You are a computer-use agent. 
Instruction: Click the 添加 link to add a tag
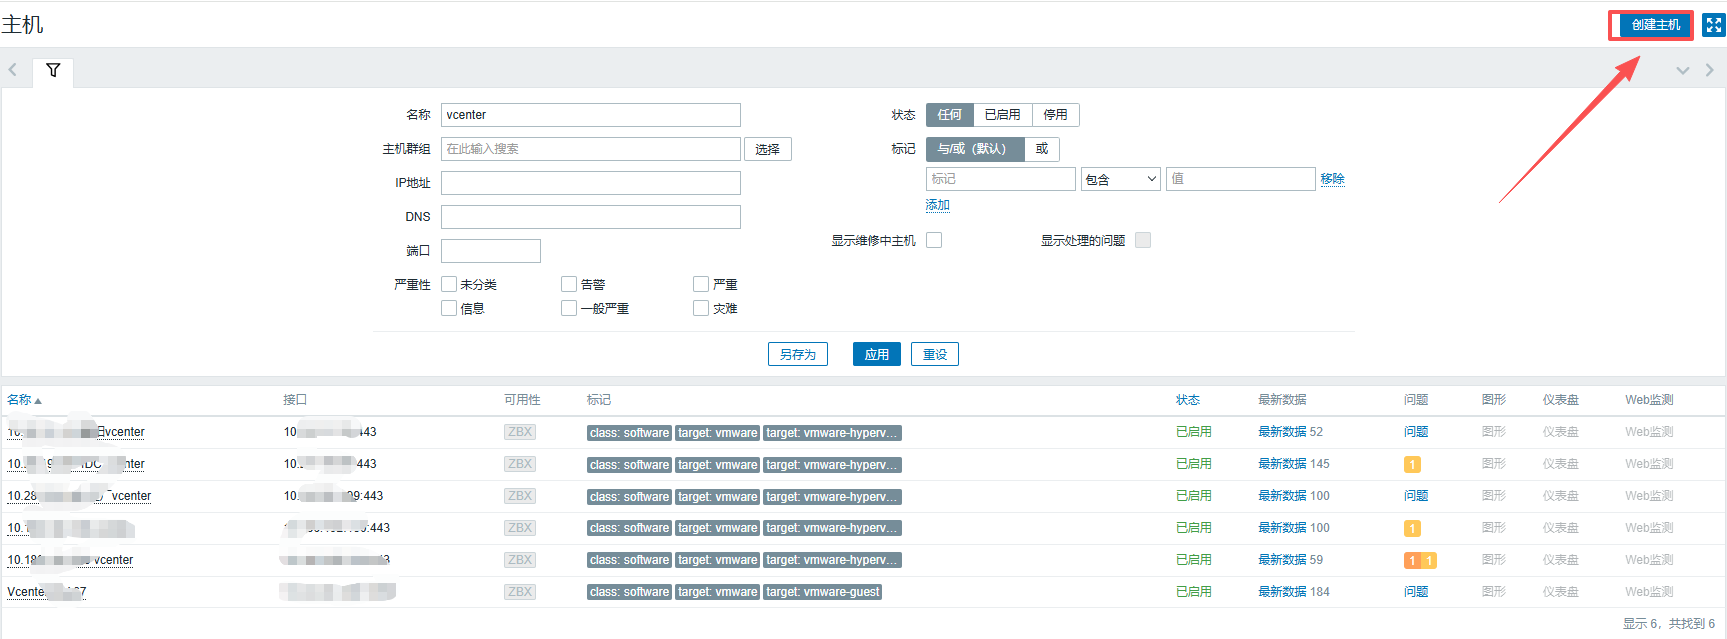[x=937, y=205]
